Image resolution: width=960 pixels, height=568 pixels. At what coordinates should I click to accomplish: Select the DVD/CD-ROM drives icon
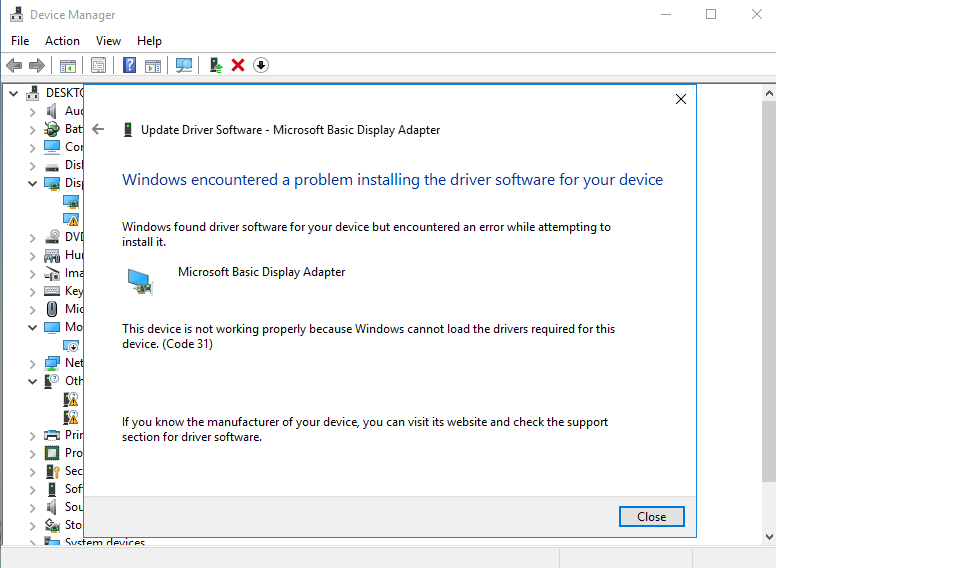pos(52,237)
